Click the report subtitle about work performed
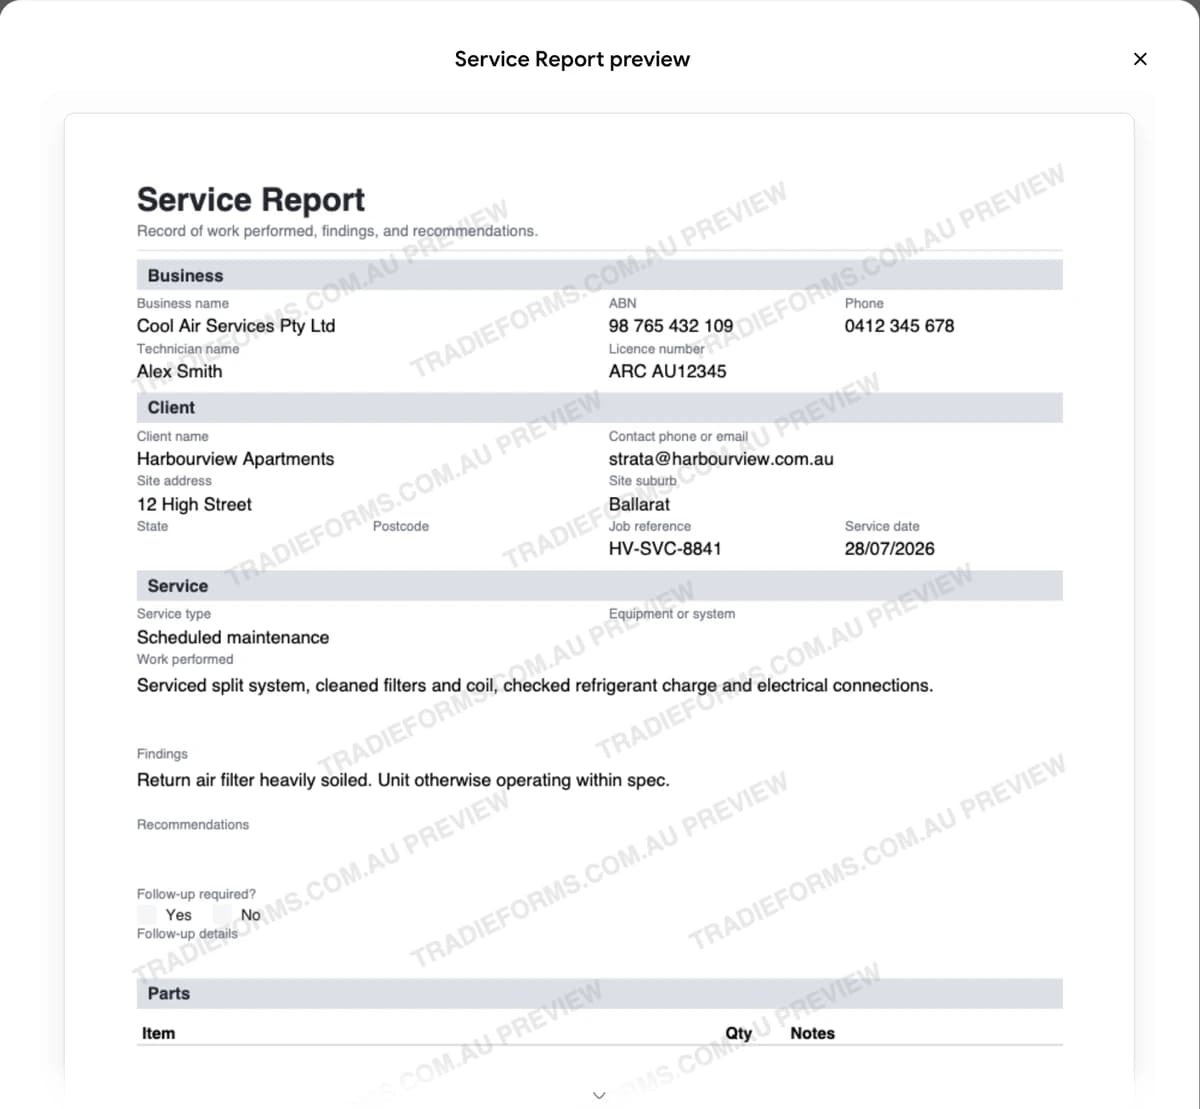The width and height of the screenshot is (1200, 1109). click(x=337, y=231)
